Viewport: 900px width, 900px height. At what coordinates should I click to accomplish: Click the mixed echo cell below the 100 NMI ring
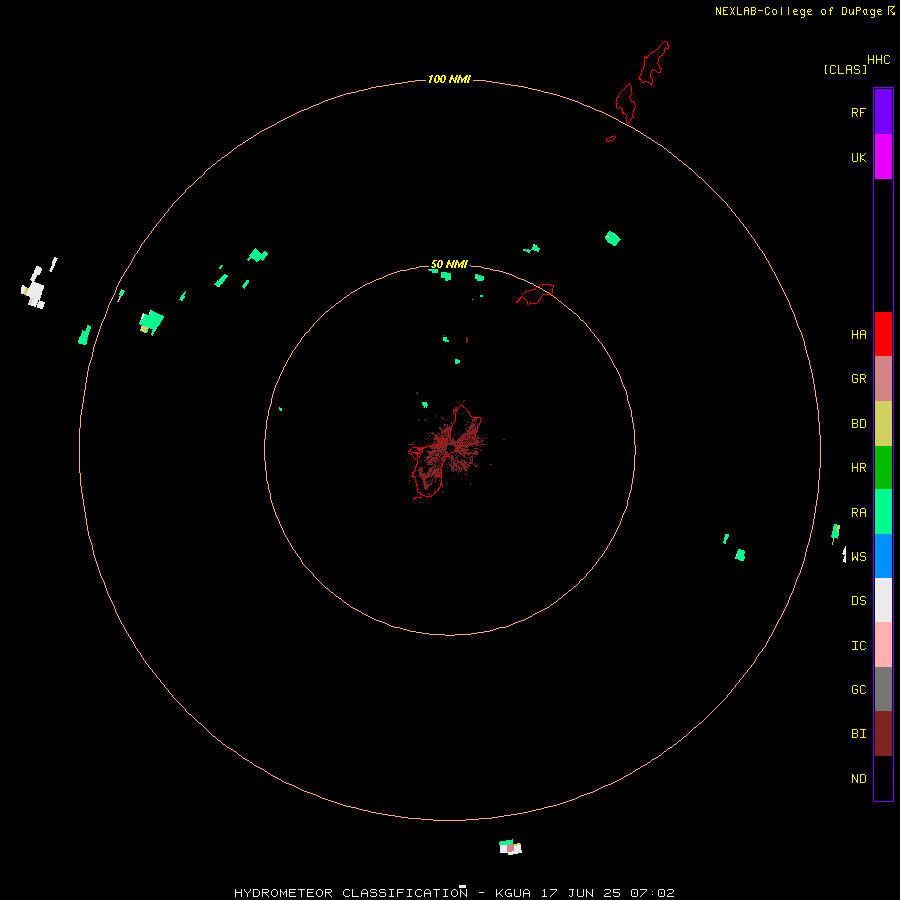tap(510, 847)
